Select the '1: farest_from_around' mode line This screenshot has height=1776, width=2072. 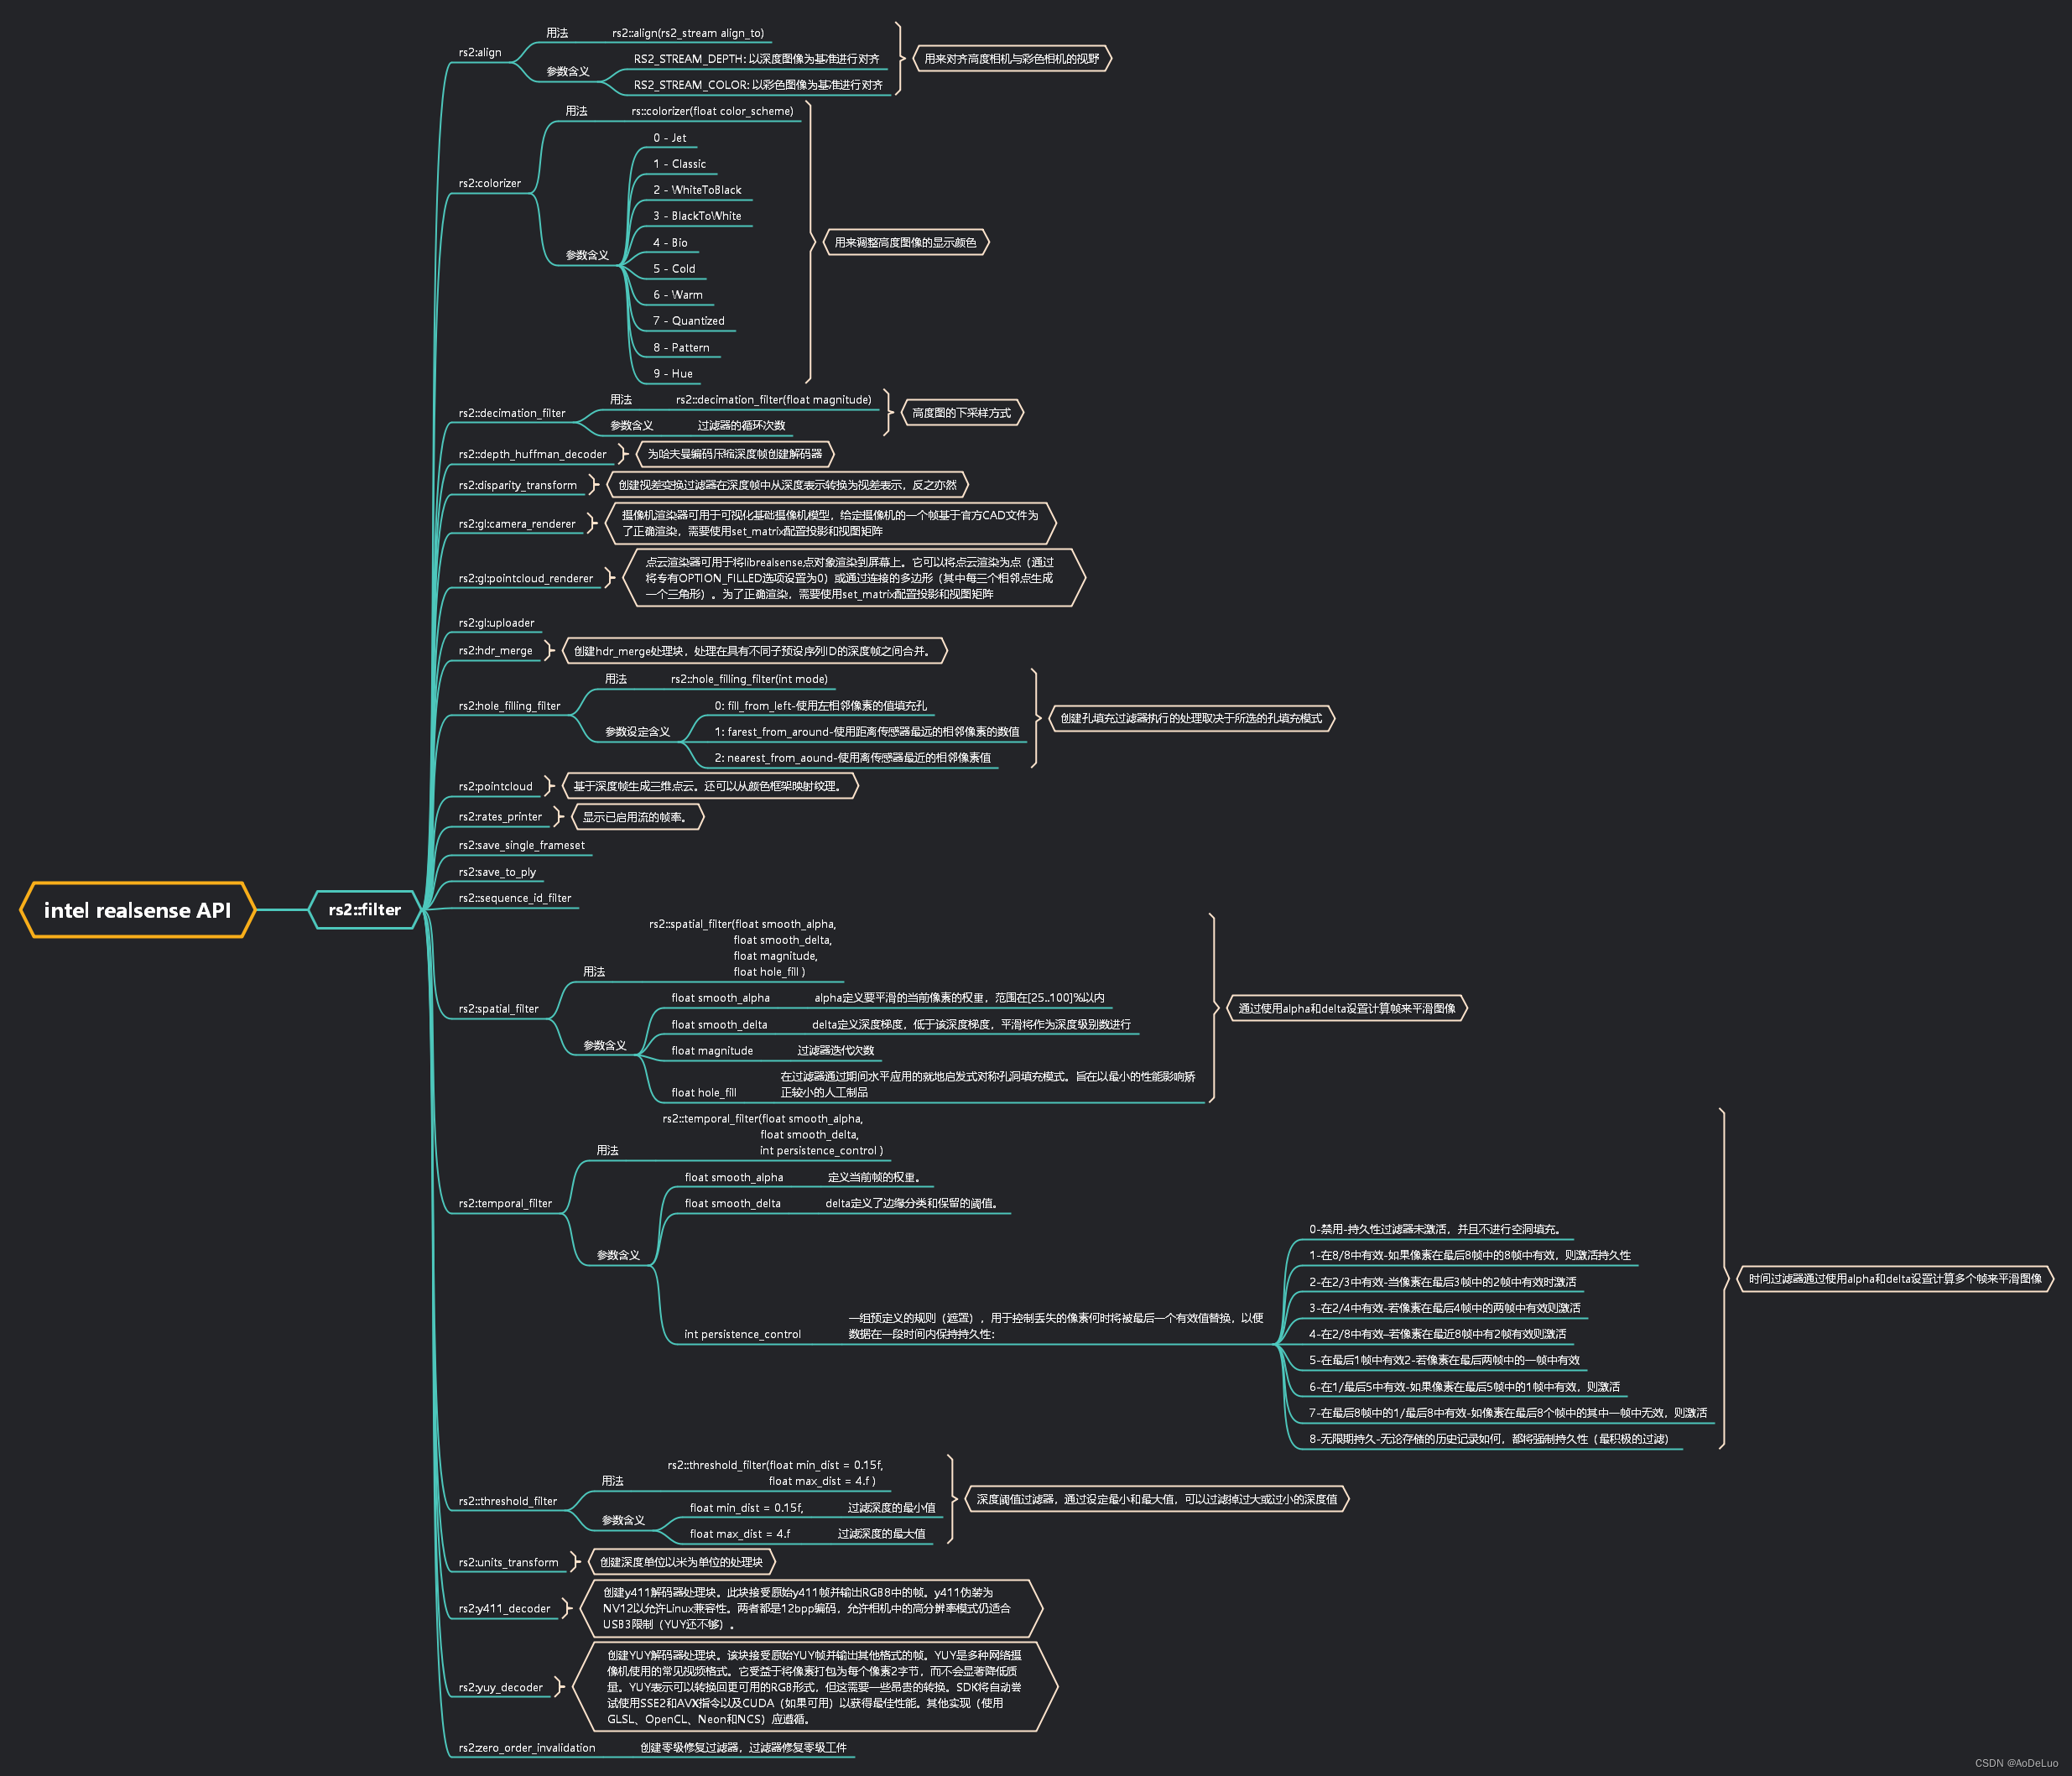pyautogui.click(x=867, y=732)
